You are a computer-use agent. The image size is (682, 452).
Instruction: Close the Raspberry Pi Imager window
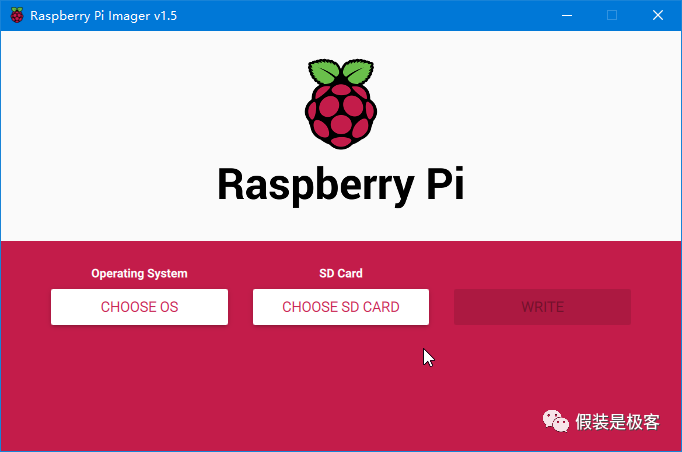(658, 15)
